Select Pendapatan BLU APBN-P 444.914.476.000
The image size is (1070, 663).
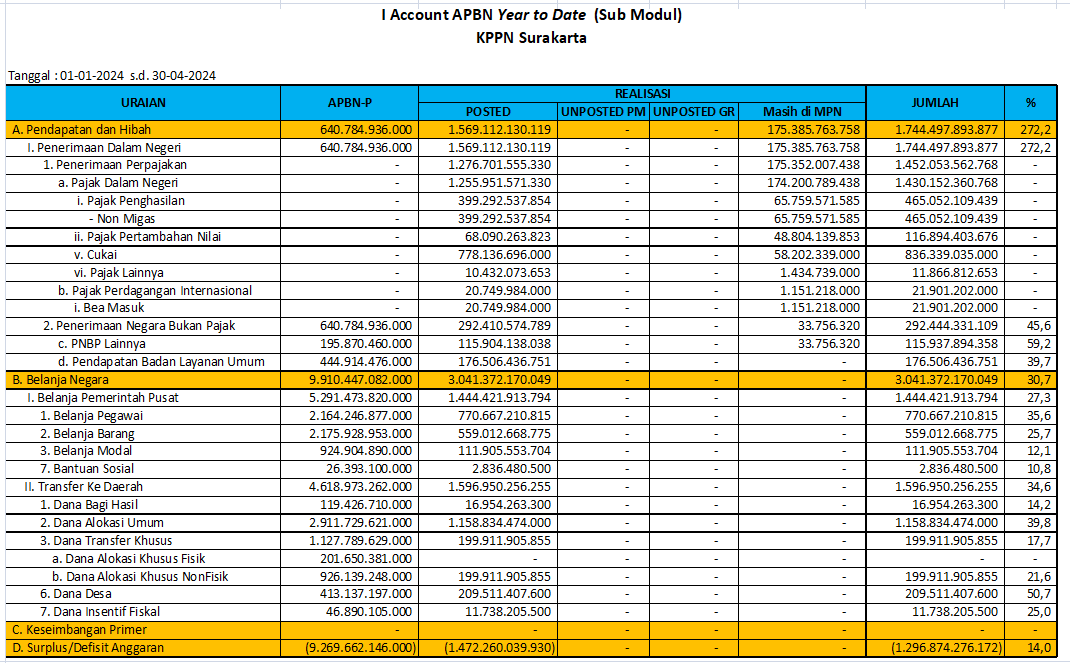coord(366,362)
